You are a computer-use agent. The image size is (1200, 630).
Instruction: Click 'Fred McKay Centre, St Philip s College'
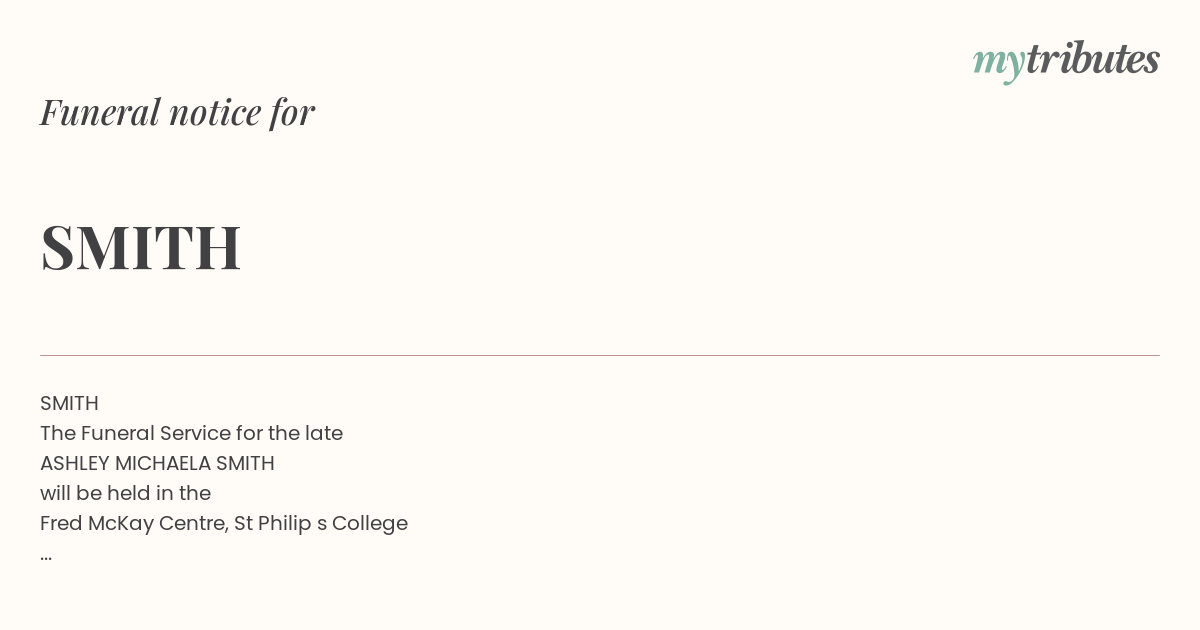click(x=224, y=523)
